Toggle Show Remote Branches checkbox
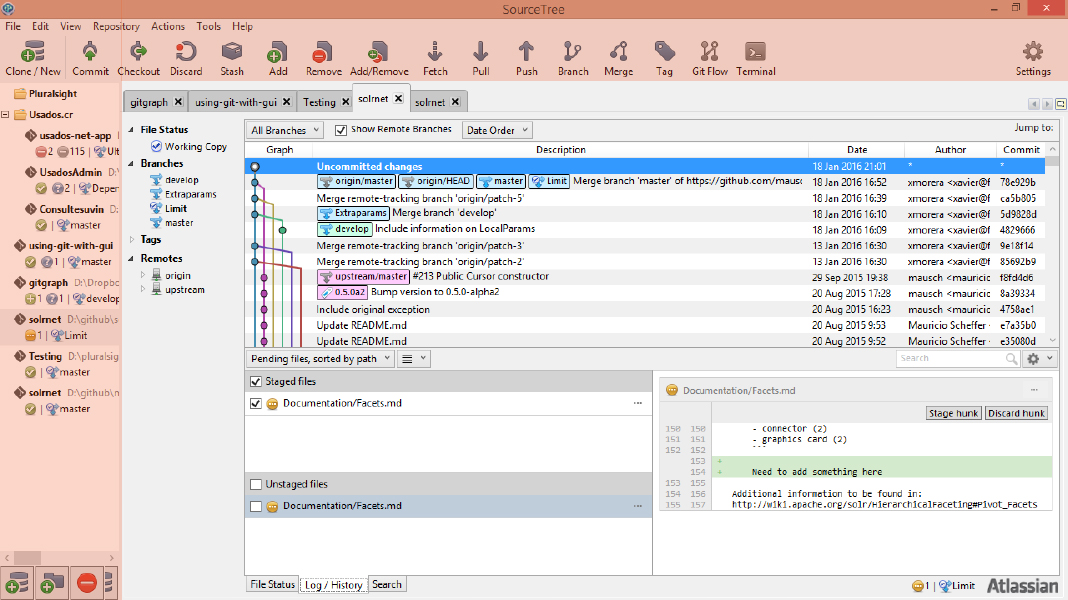Viewport: 1068px width, 600px height. 341,130
